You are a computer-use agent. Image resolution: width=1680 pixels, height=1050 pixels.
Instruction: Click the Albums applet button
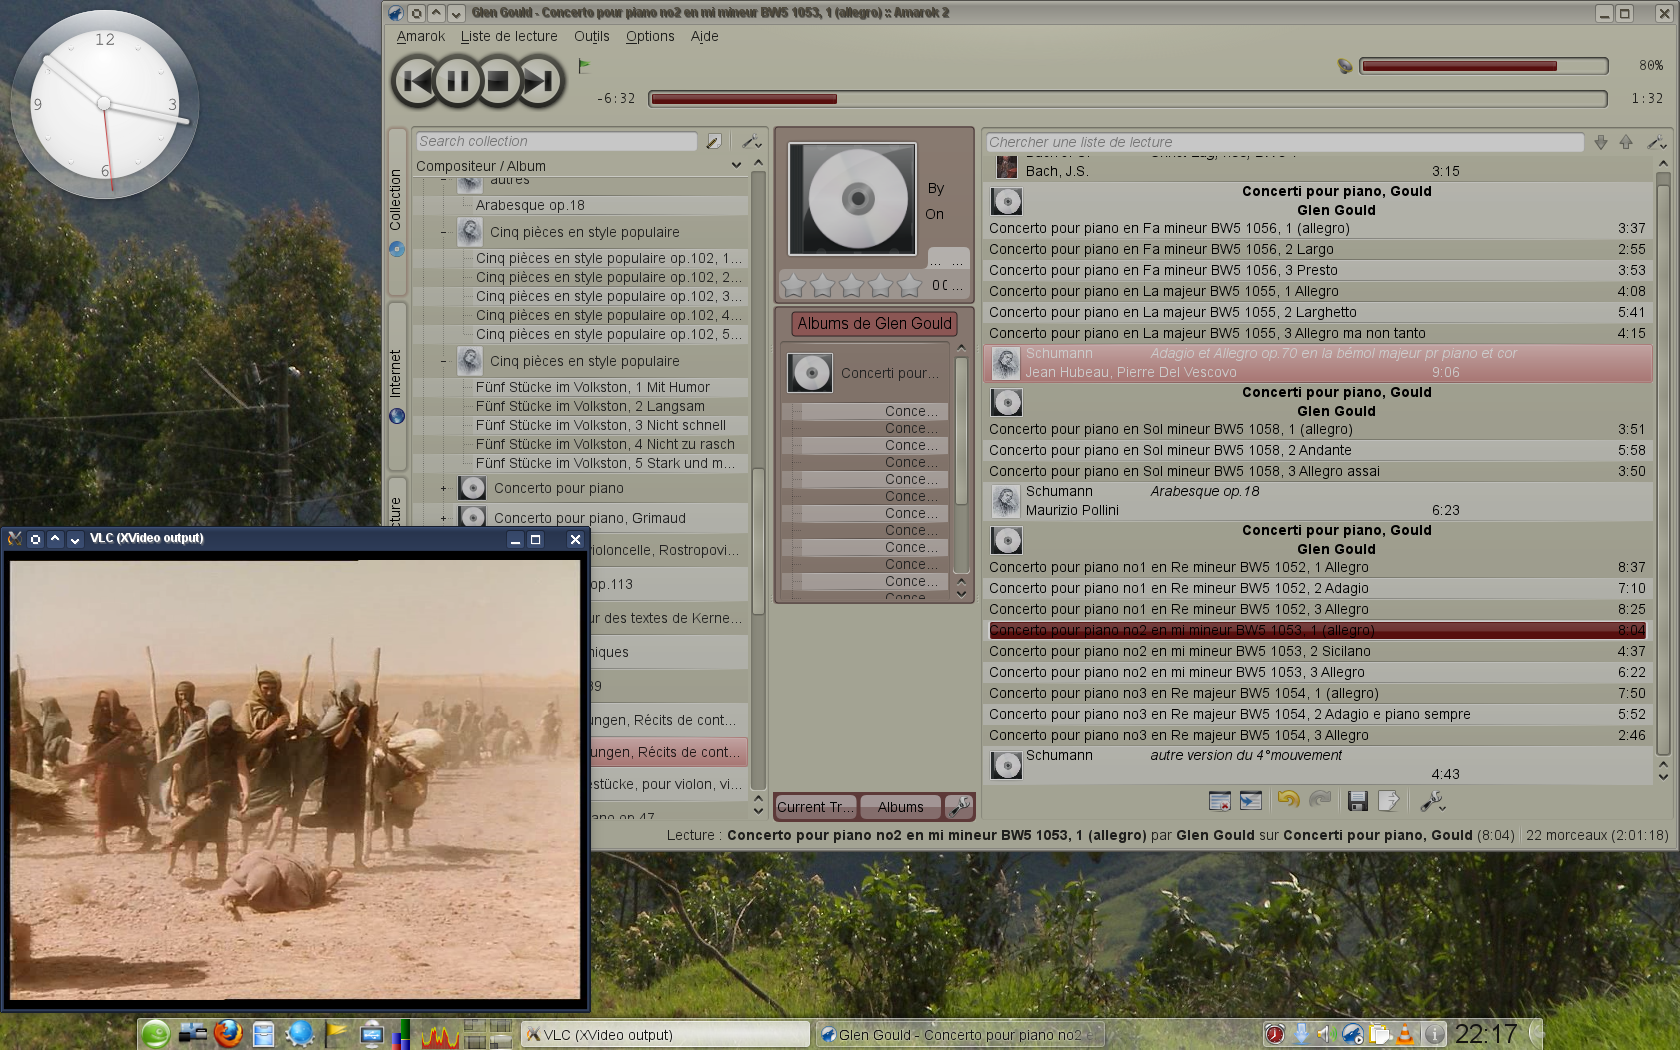tap(900, 807)
